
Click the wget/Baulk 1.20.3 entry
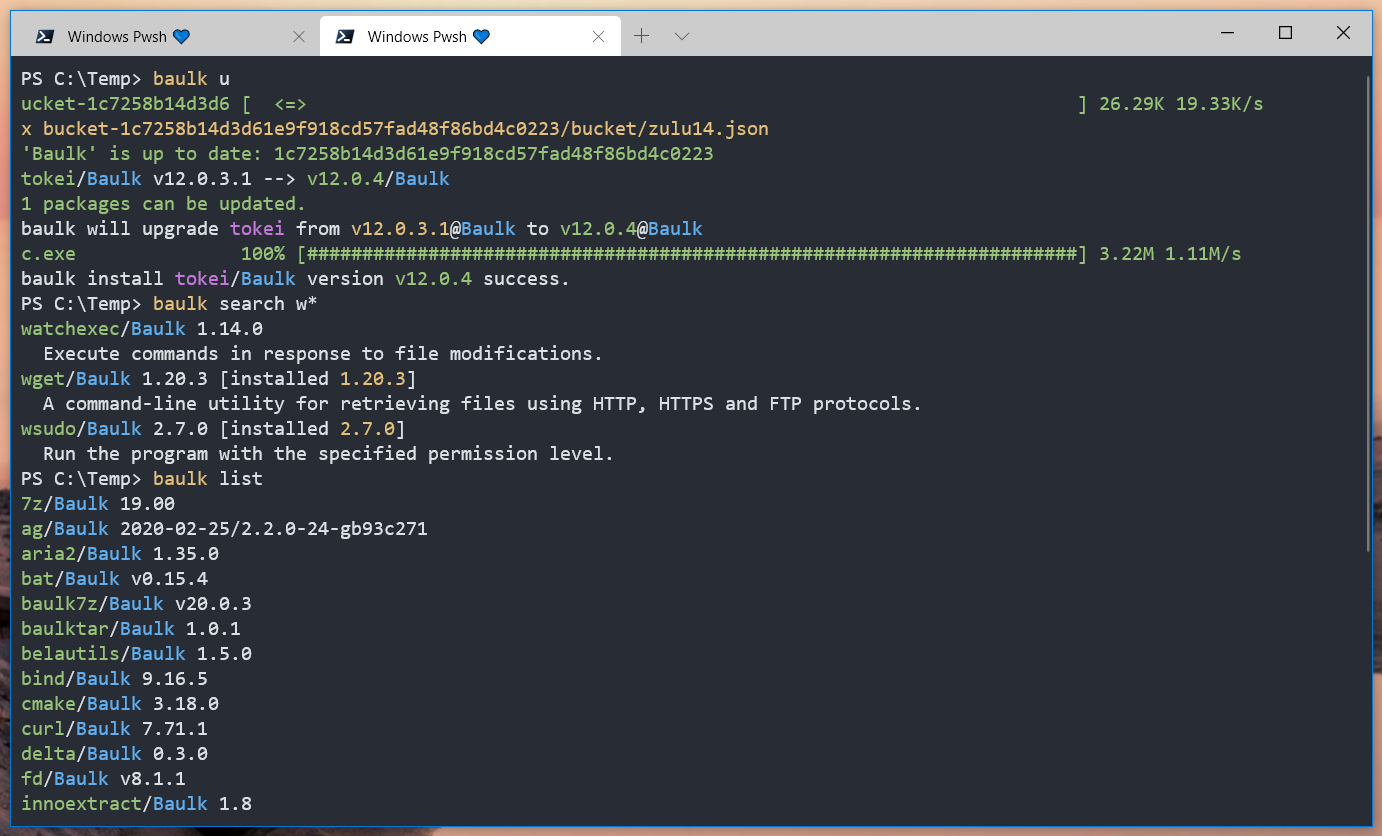tap(219, 379)
